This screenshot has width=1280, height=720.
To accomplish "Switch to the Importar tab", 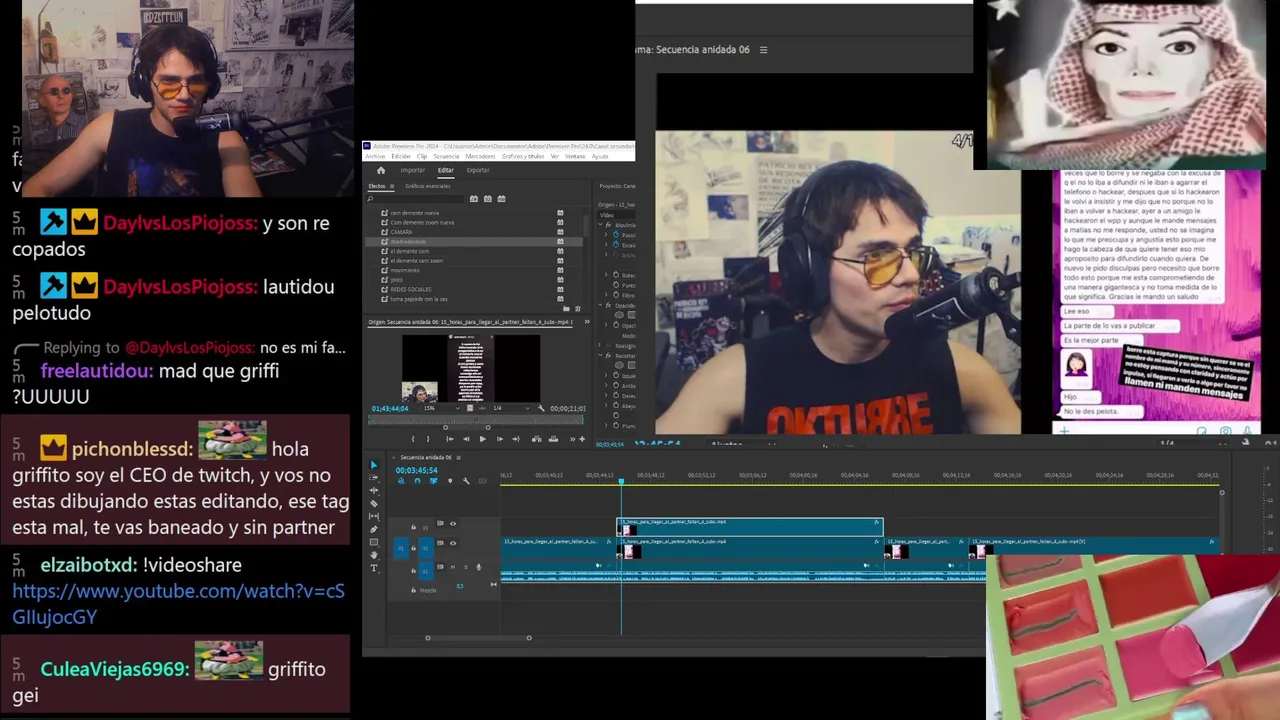I will pyautogui.click(x=413, y=170).
